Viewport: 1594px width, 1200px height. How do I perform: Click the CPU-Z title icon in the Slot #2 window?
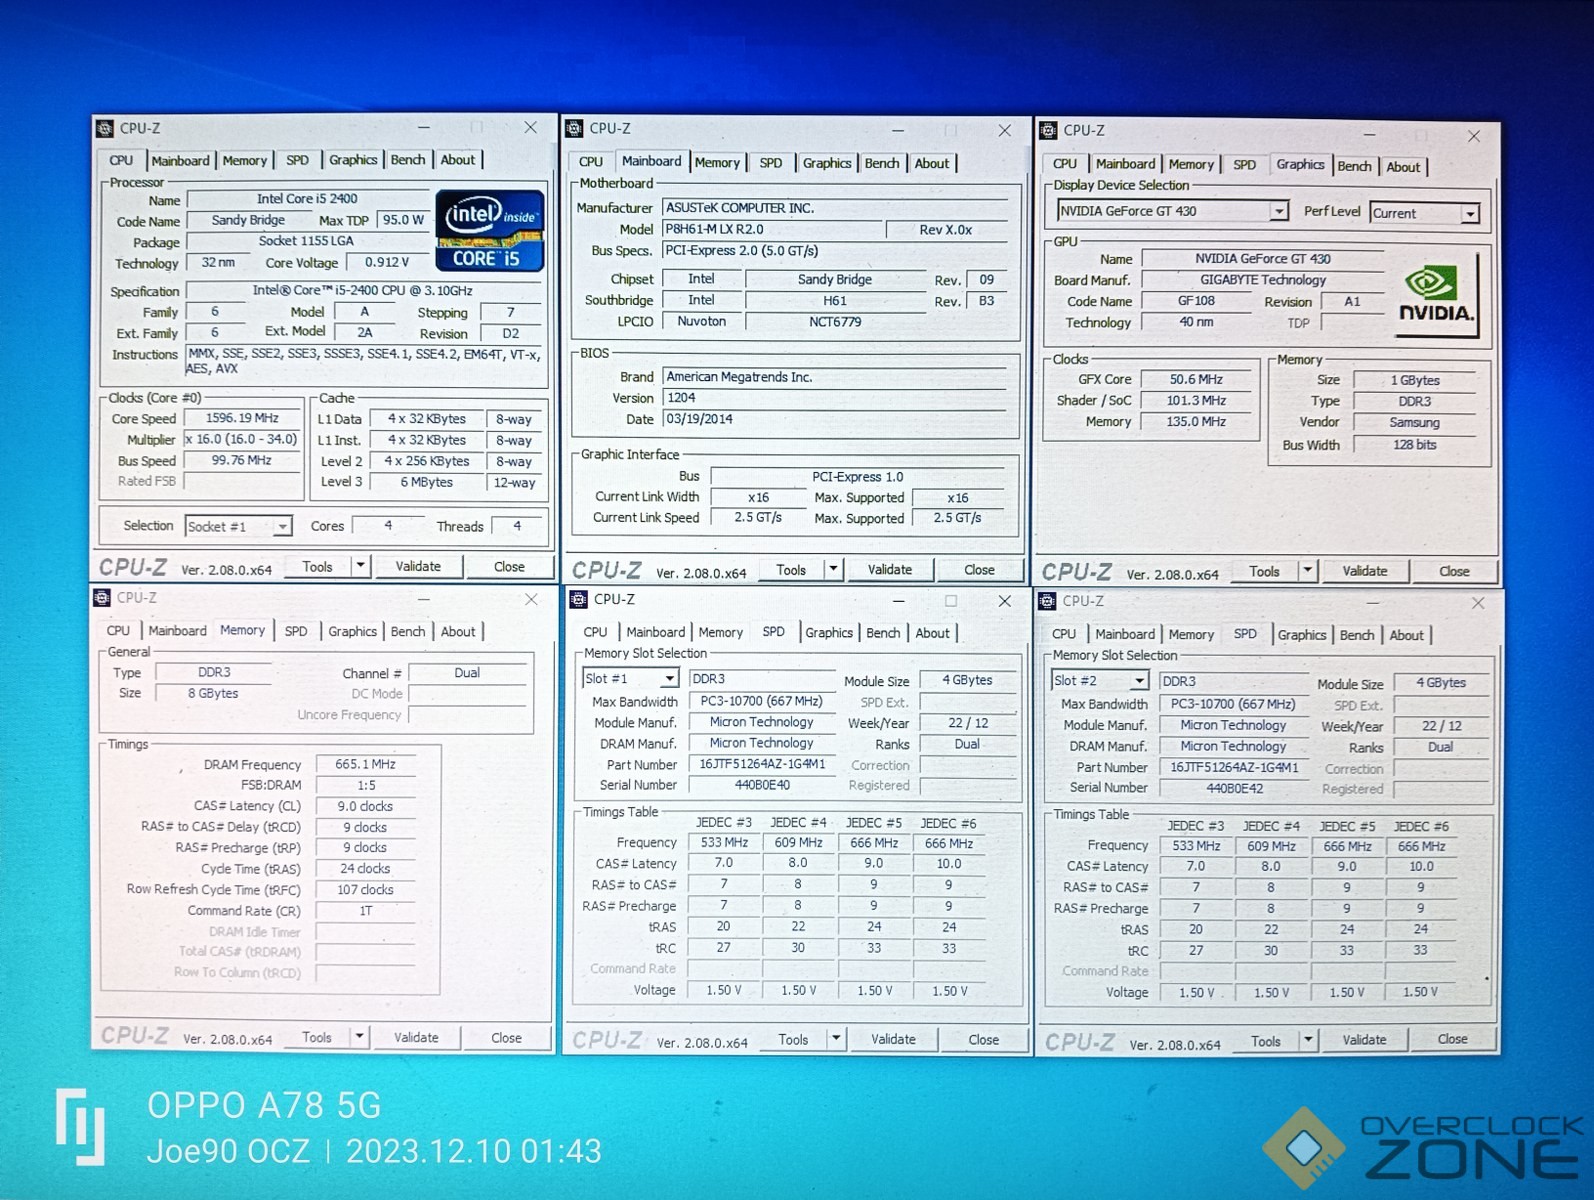pos(1047,601)
